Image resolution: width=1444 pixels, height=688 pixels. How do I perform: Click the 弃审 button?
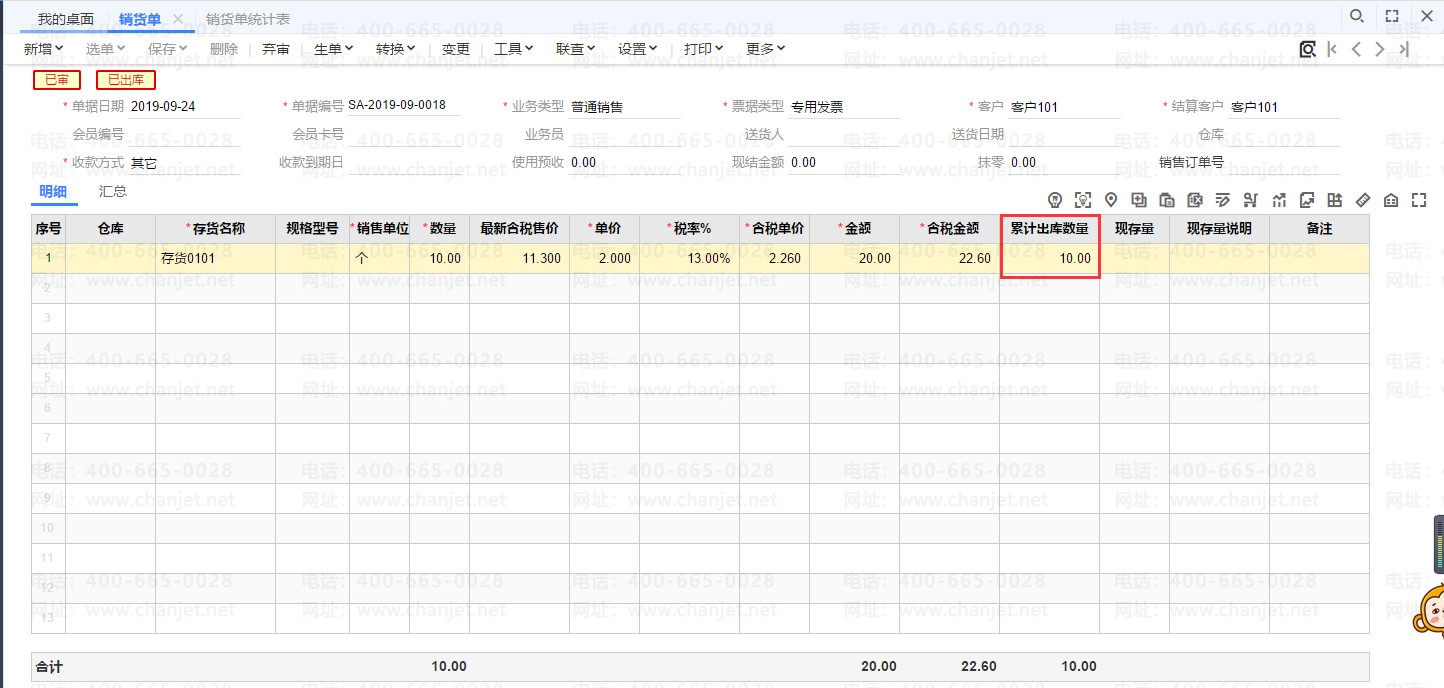pyautogui.click(x=276, y=49)
